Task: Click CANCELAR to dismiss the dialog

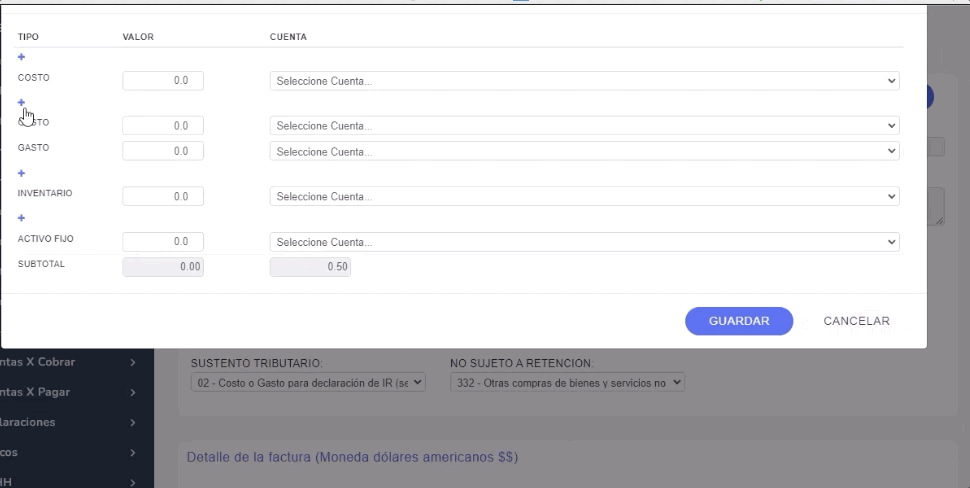Action: [856, 321]
